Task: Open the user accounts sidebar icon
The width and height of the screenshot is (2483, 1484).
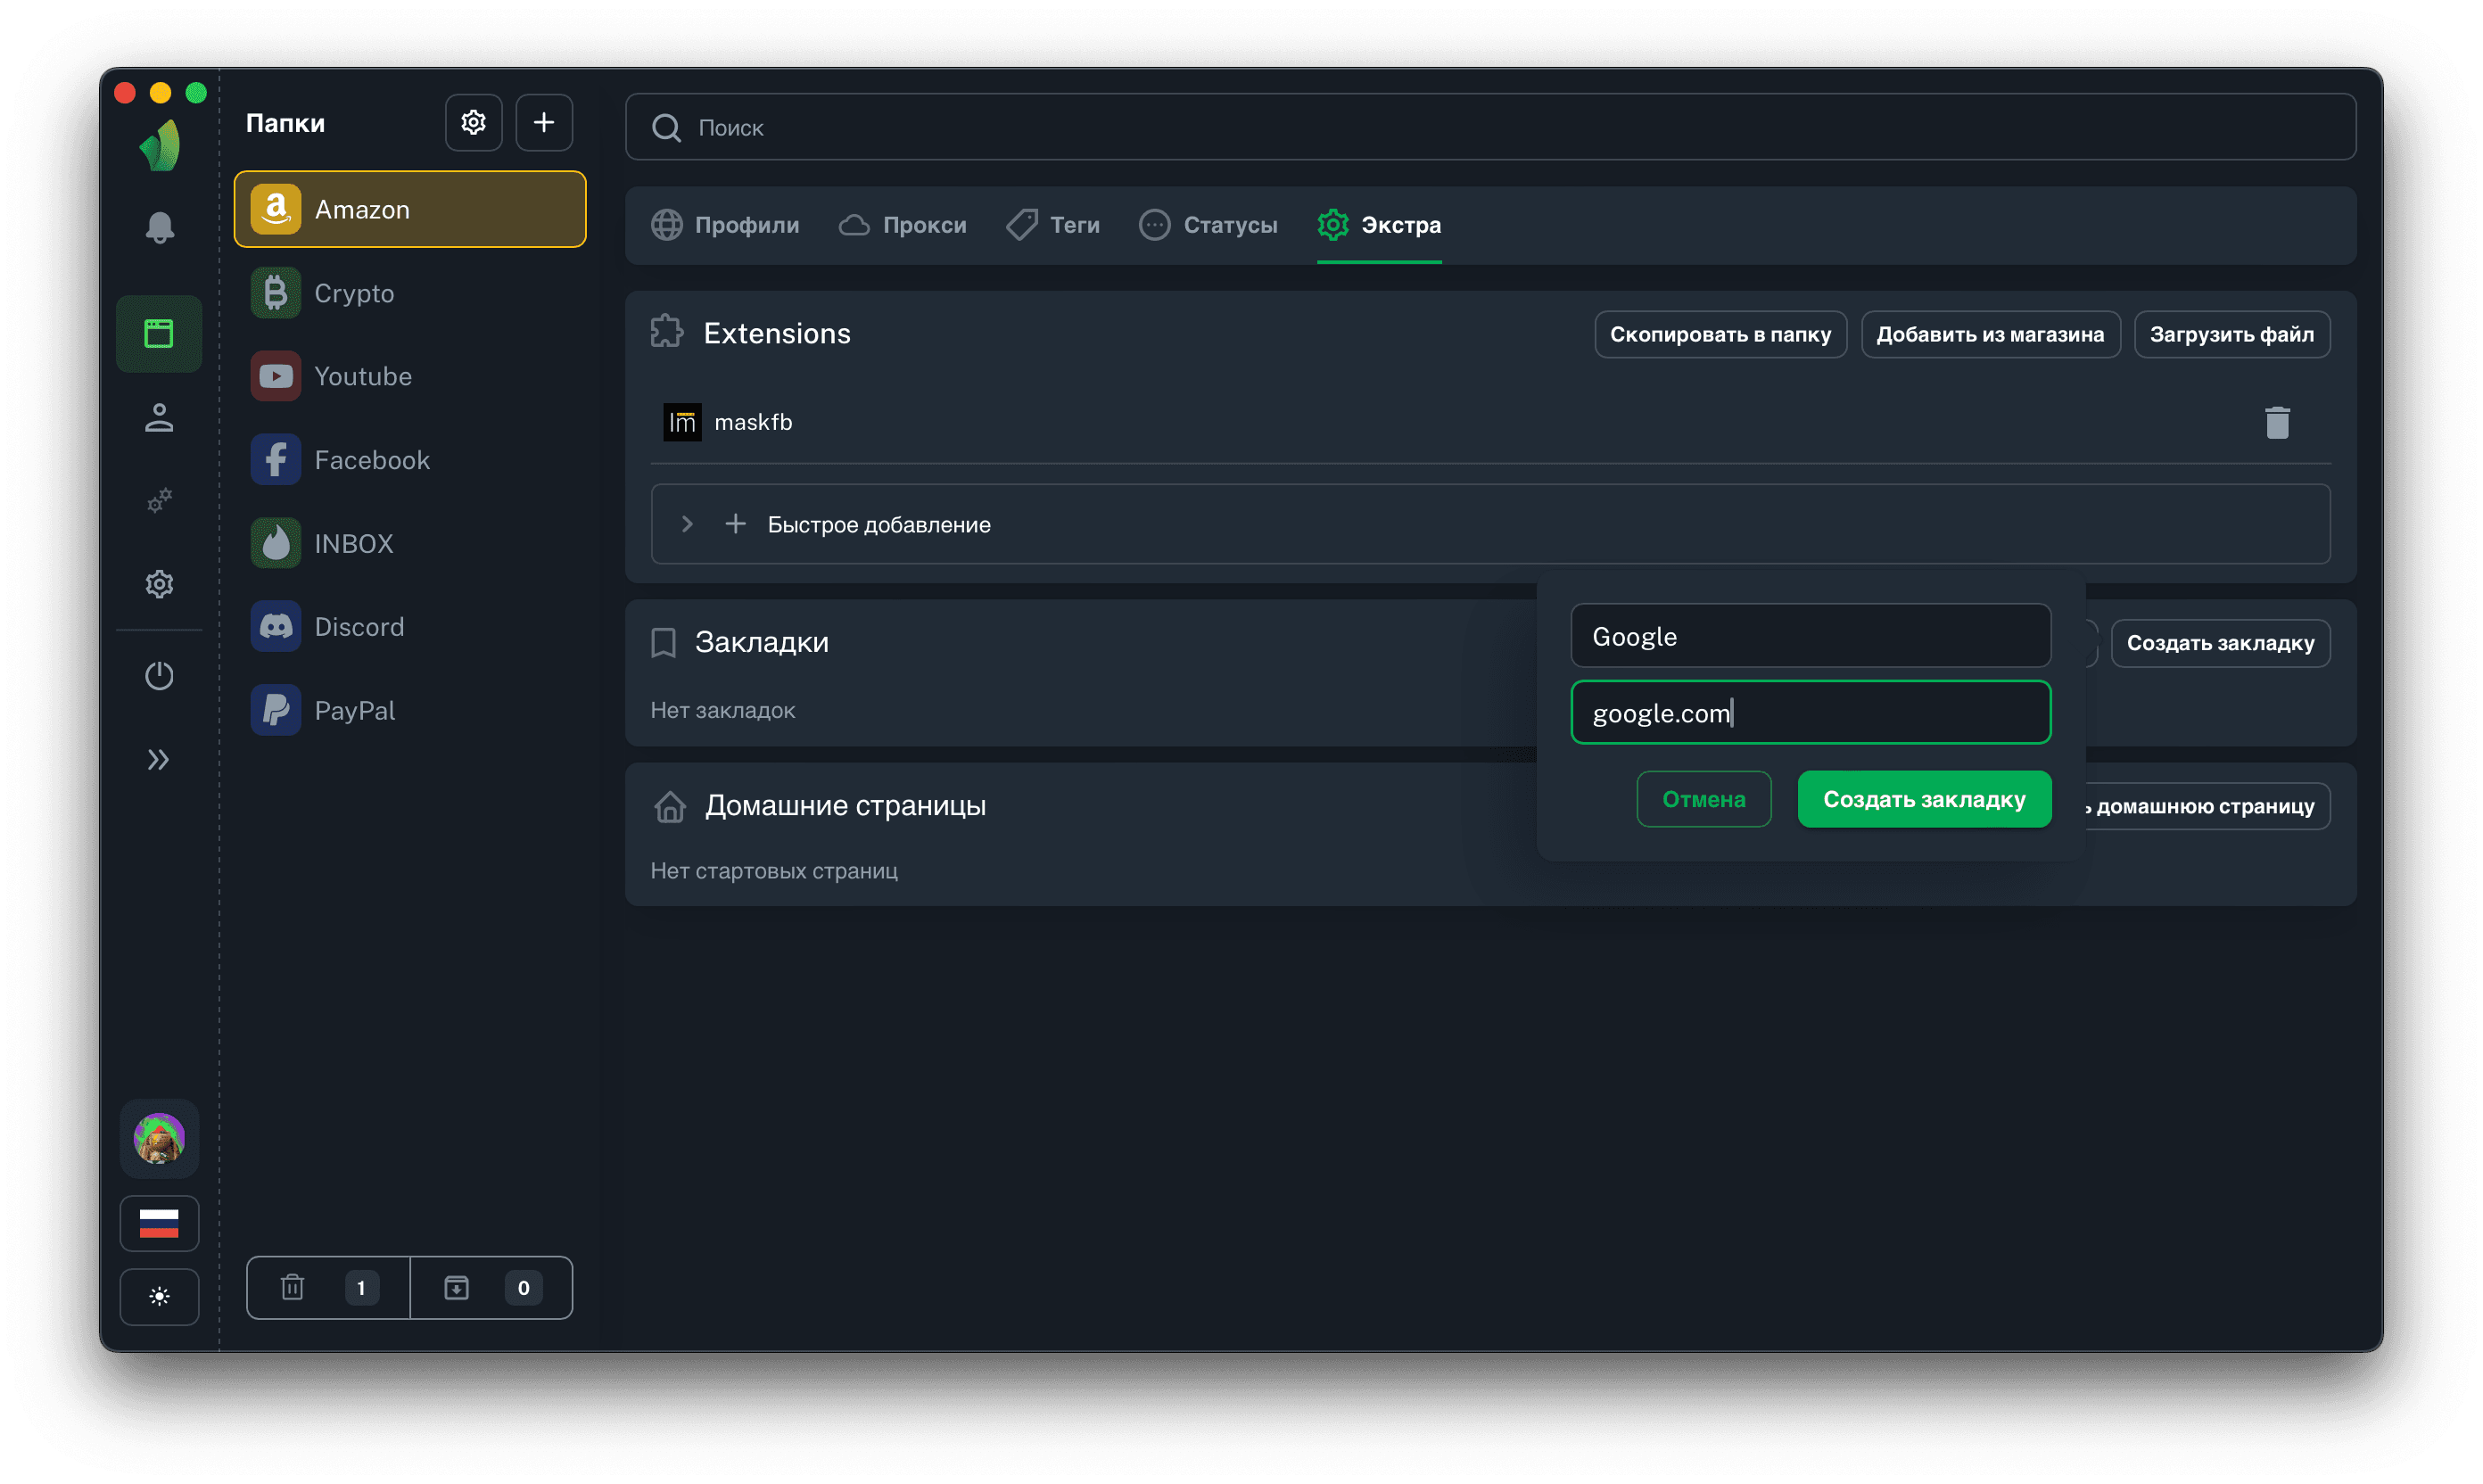Action: (x=159, y=418)
